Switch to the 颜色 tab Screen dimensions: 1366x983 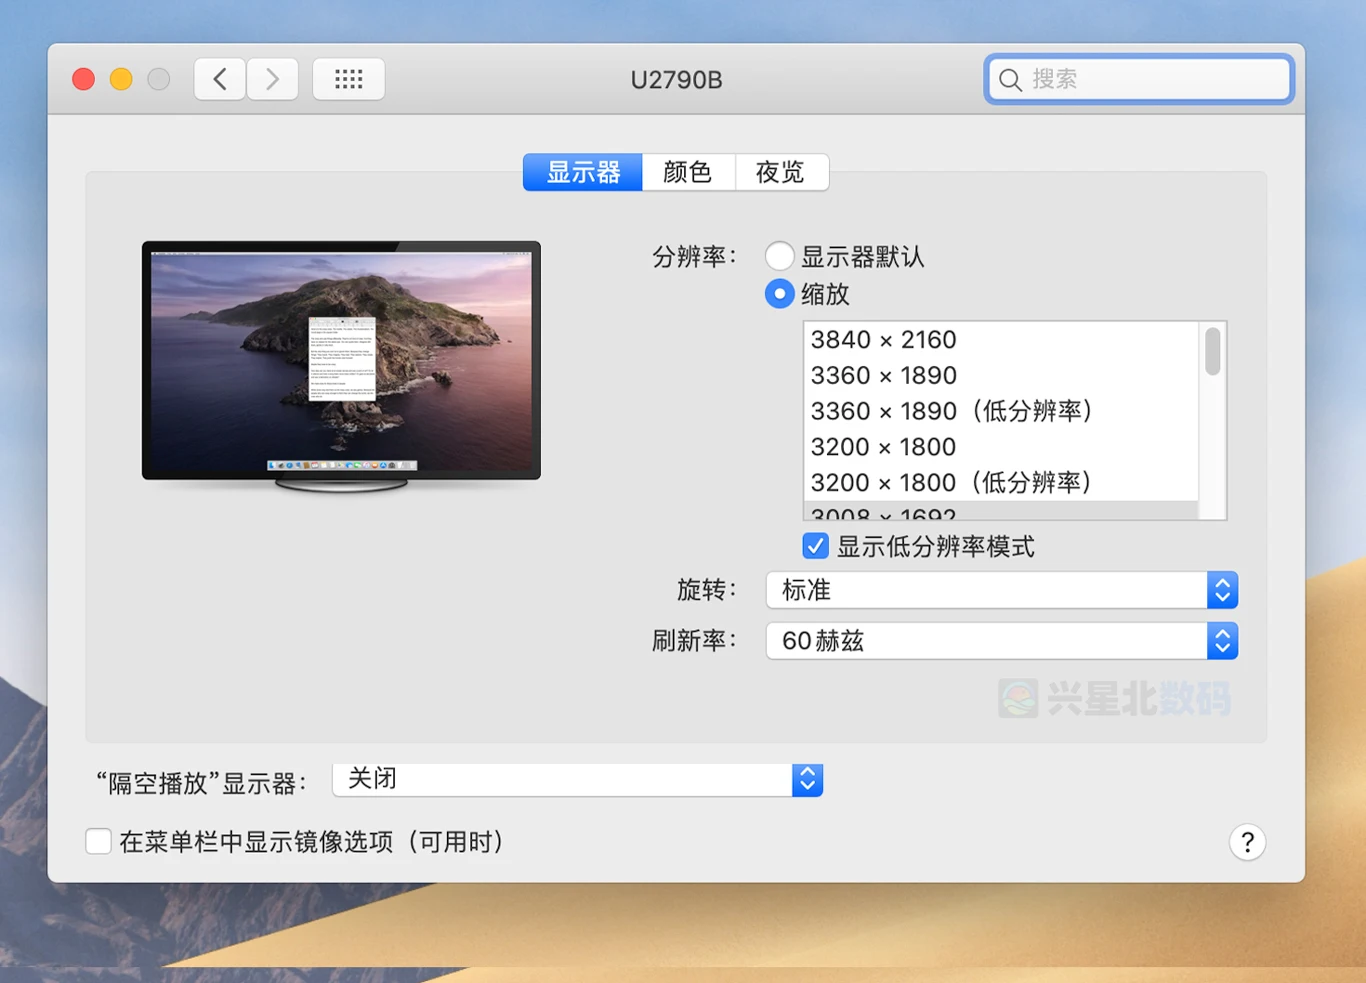pos(687,172)
